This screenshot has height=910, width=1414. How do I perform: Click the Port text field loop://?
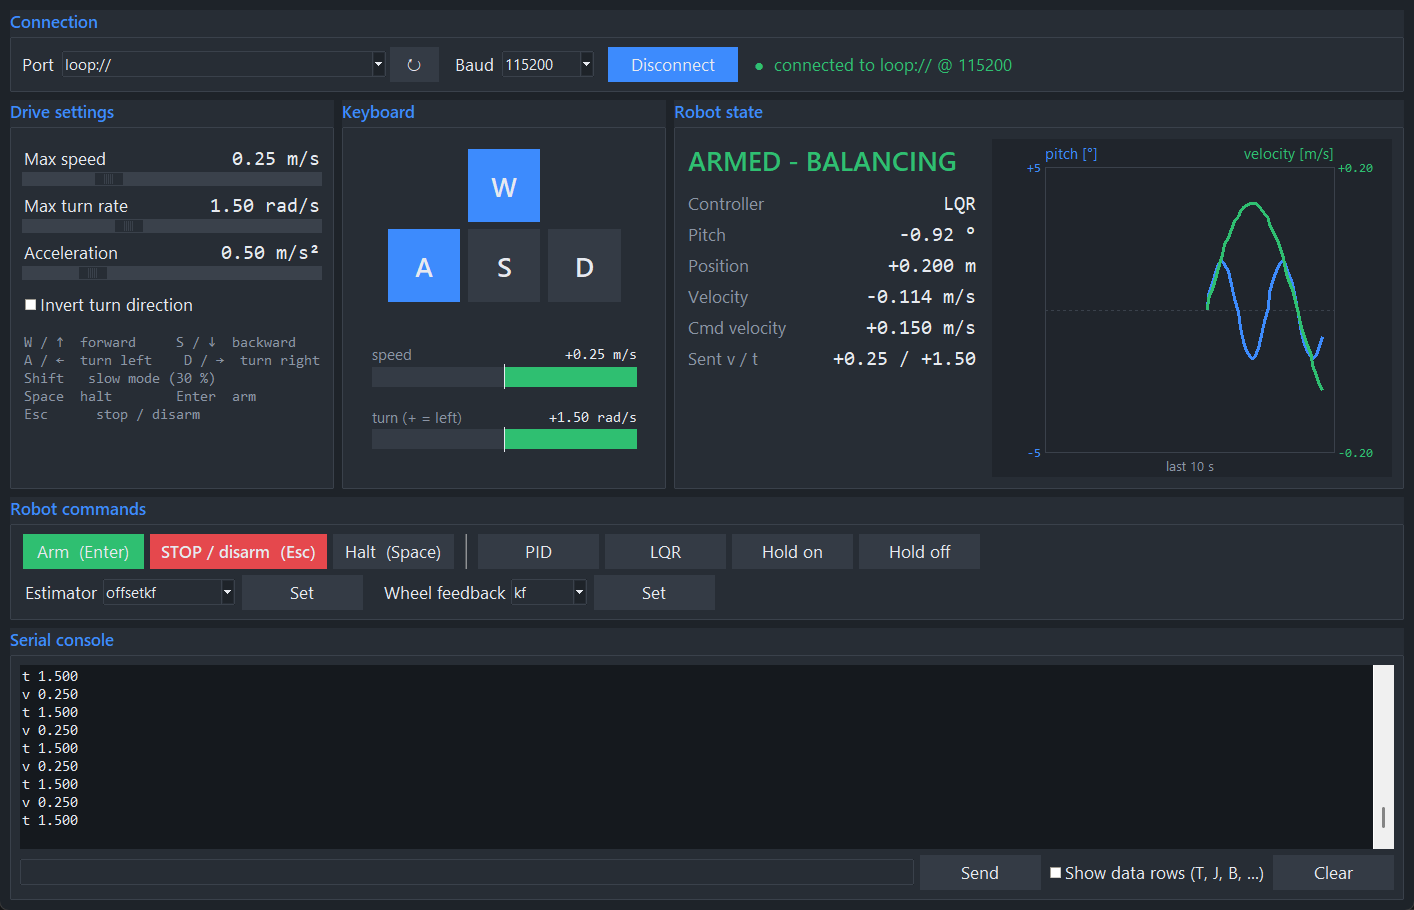tap(217, 64)
